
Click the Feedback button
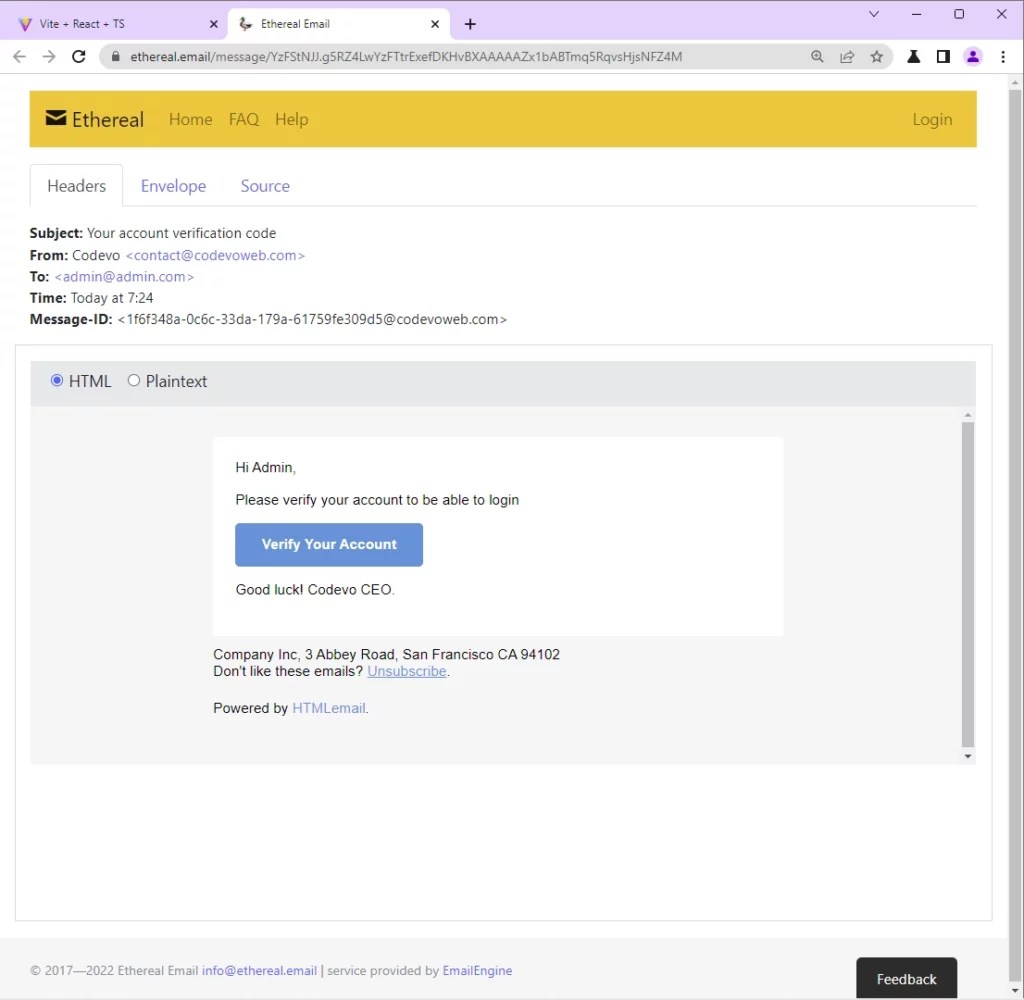[x=906, y=979]
